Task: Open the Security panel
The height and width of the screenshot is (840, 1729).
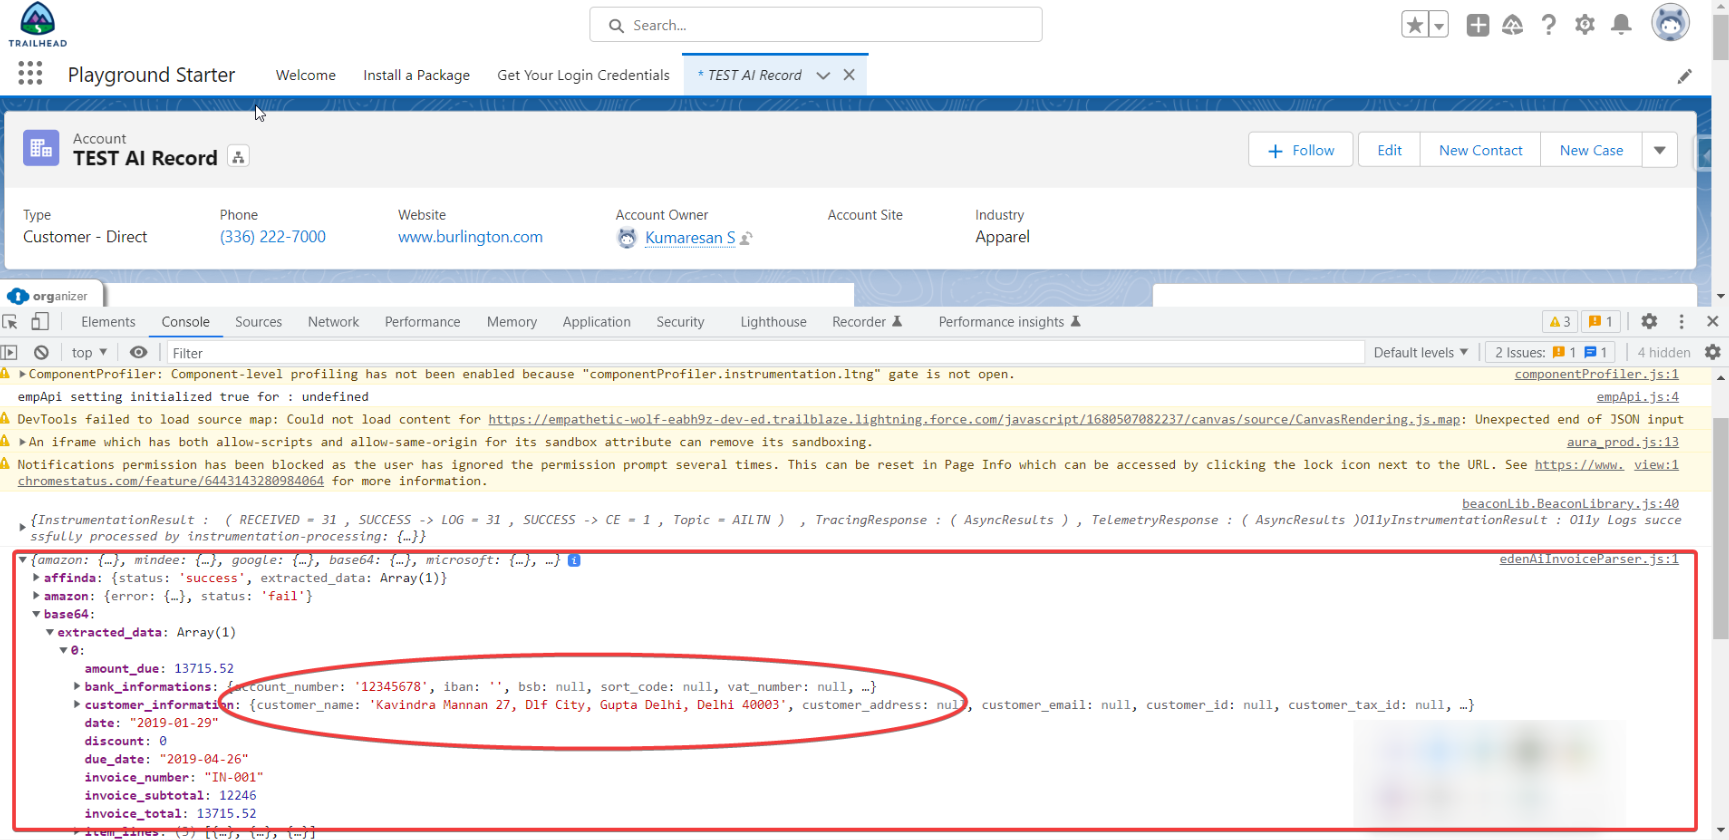Action: (680, 322)
